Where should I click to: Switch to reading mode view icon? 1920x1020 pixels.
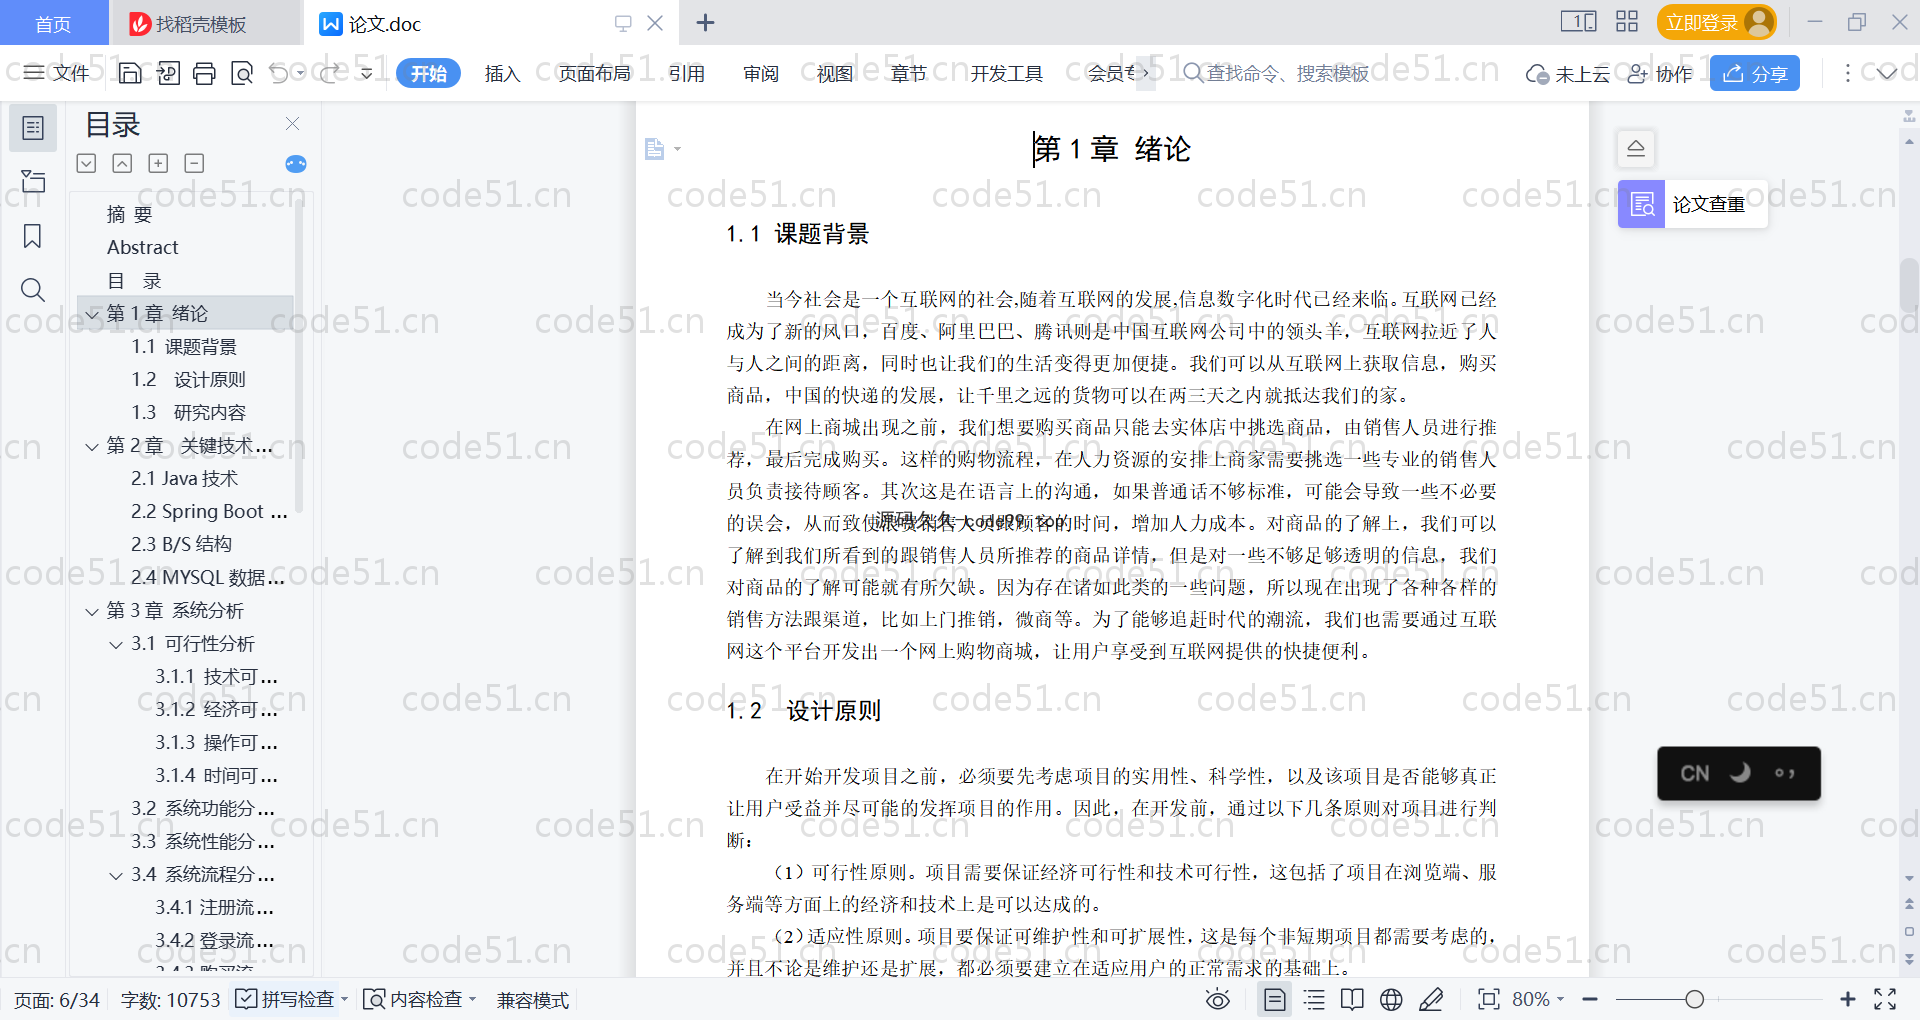1352,999
